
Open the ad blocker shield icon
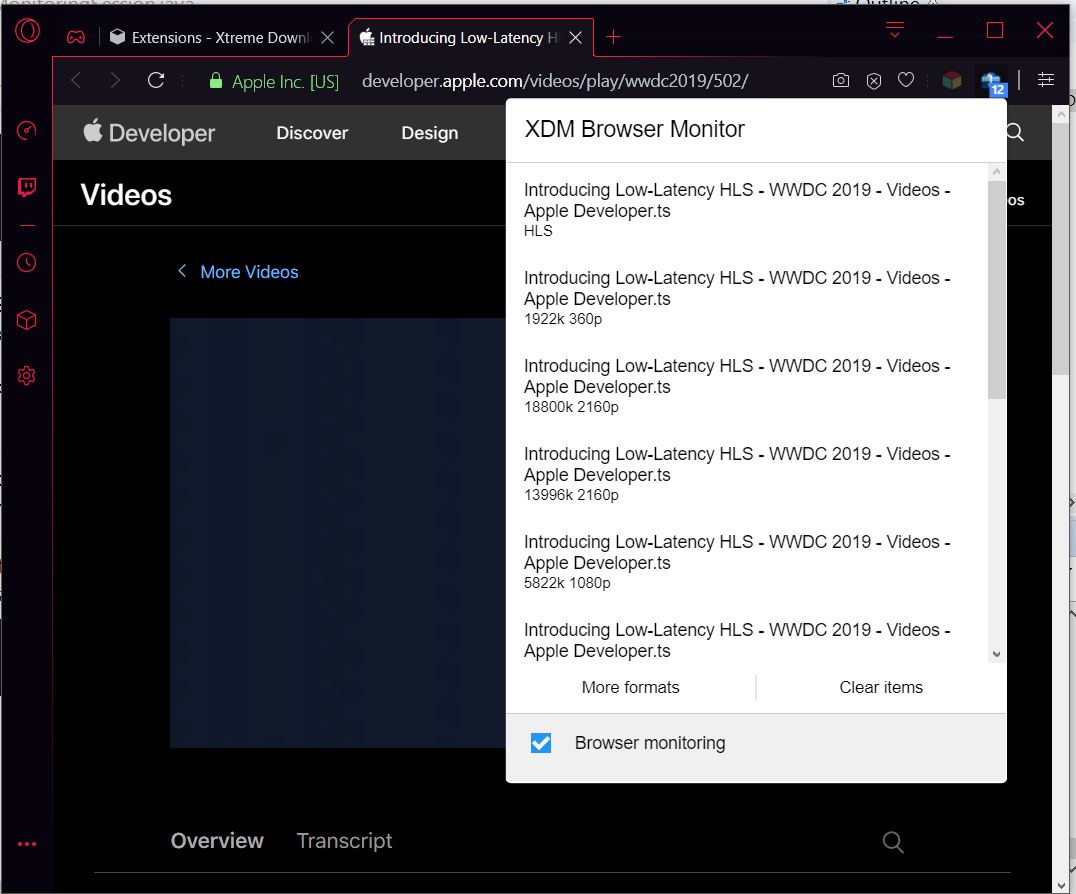[x=873, y=80]
